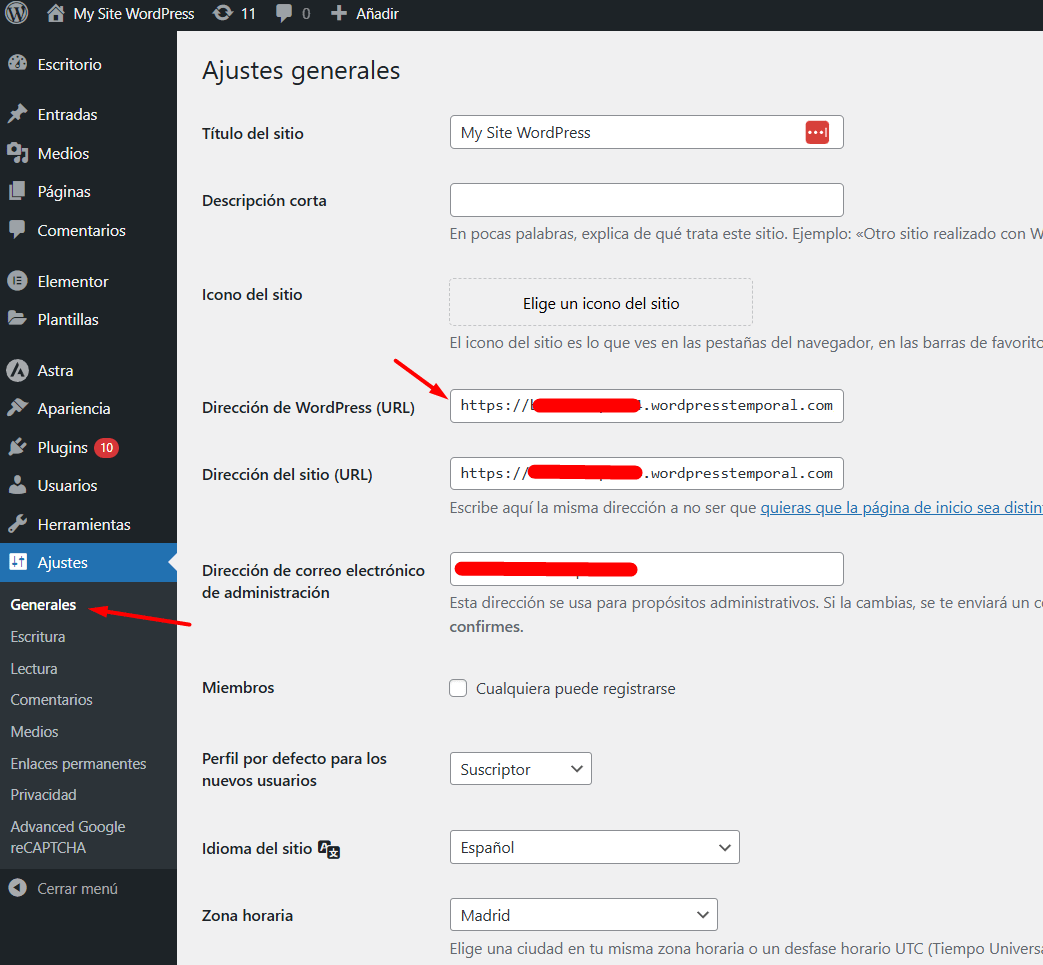Open the Generales settings submenu
The width and height of the screenshot is (1043, 965).
pyautogui.click(x=43, y=605)
